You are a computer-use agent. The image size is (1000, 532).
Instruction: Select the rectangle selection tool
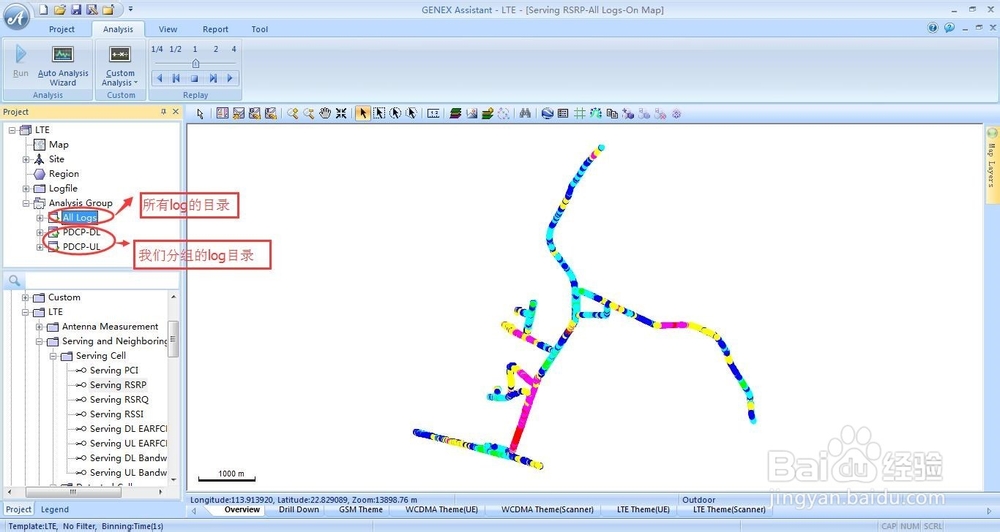click(379, 114)
